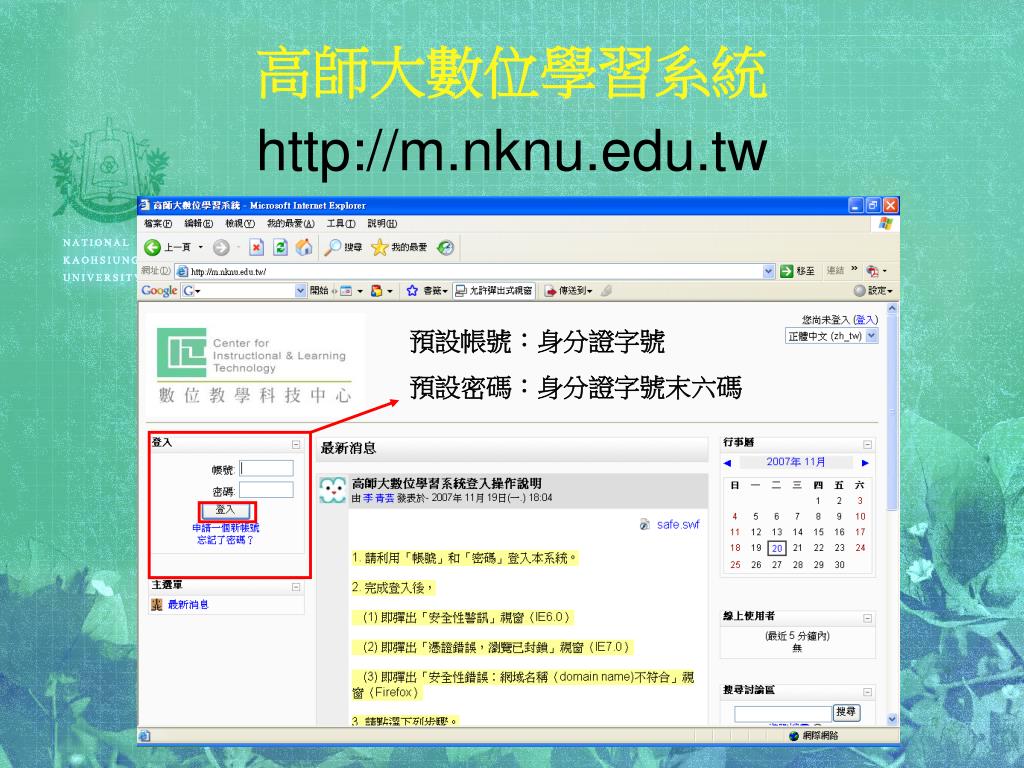Click the safe.swf file icon

(x=645, y=524)
